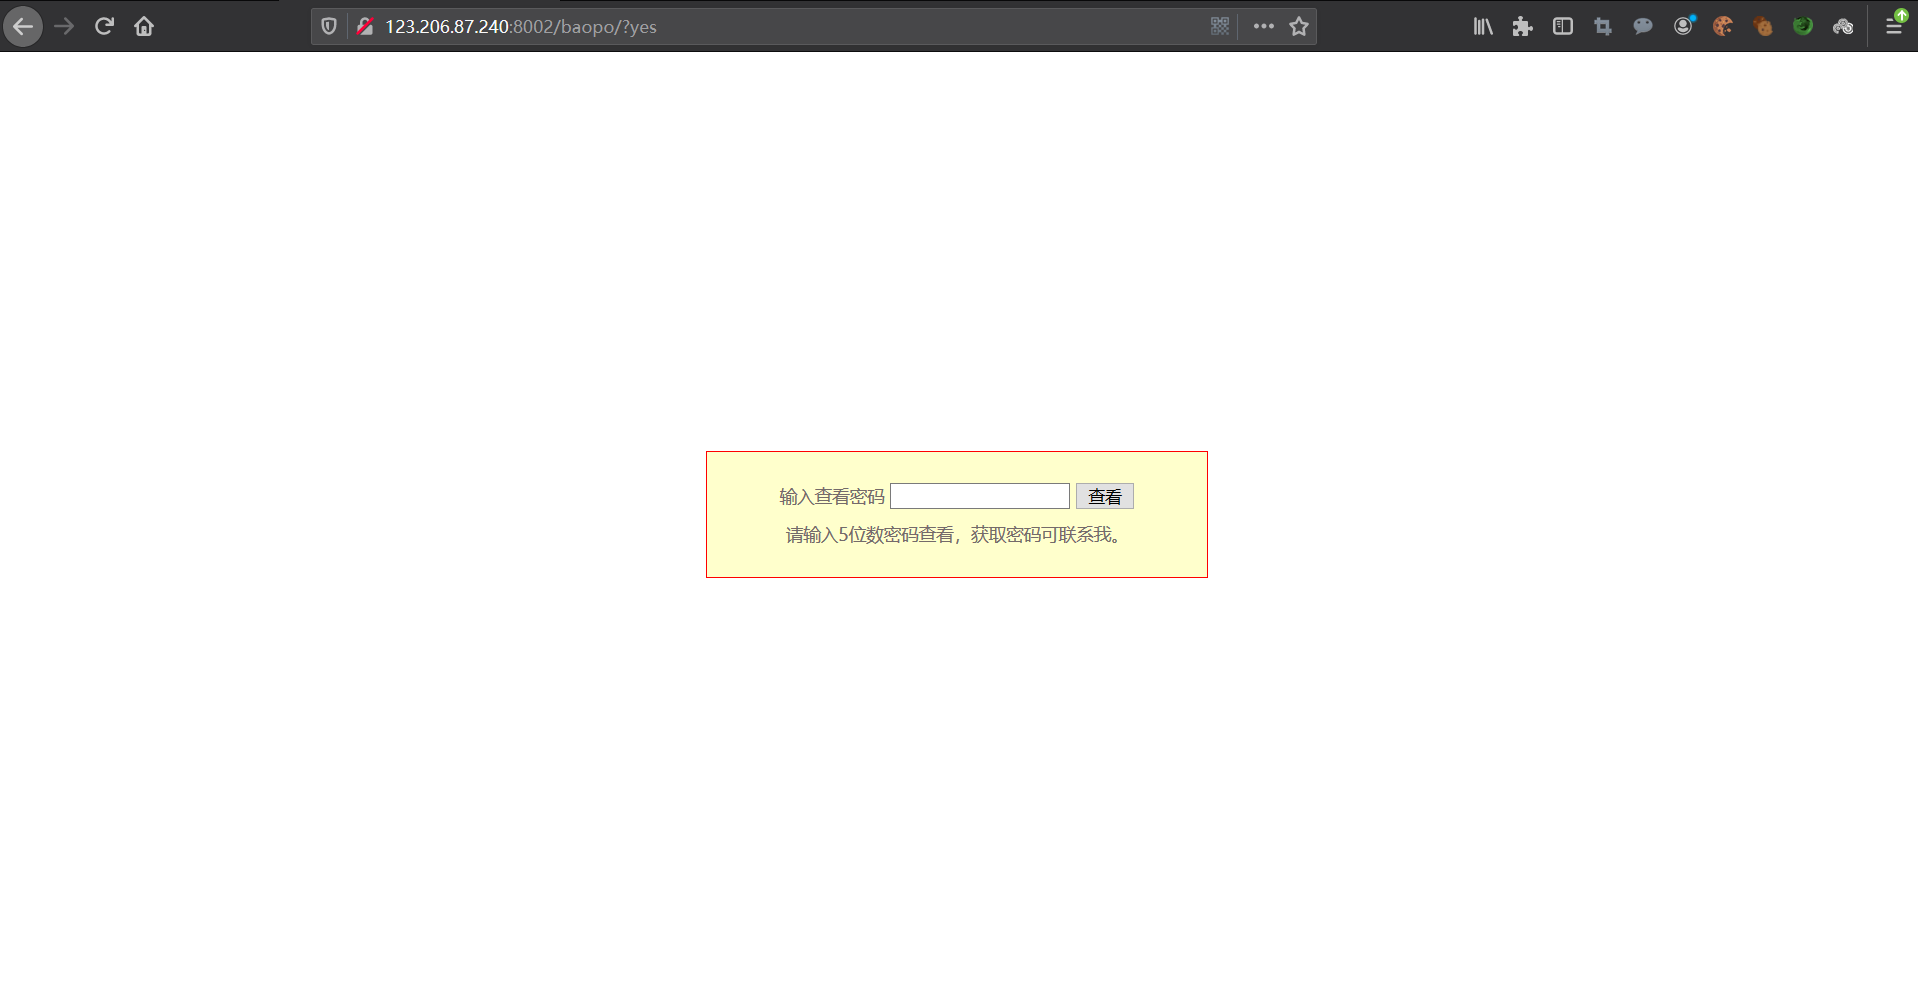Open the first cookie extension icon
Viewport: 1918px width, 989px height.
(x=1724, y=27)
